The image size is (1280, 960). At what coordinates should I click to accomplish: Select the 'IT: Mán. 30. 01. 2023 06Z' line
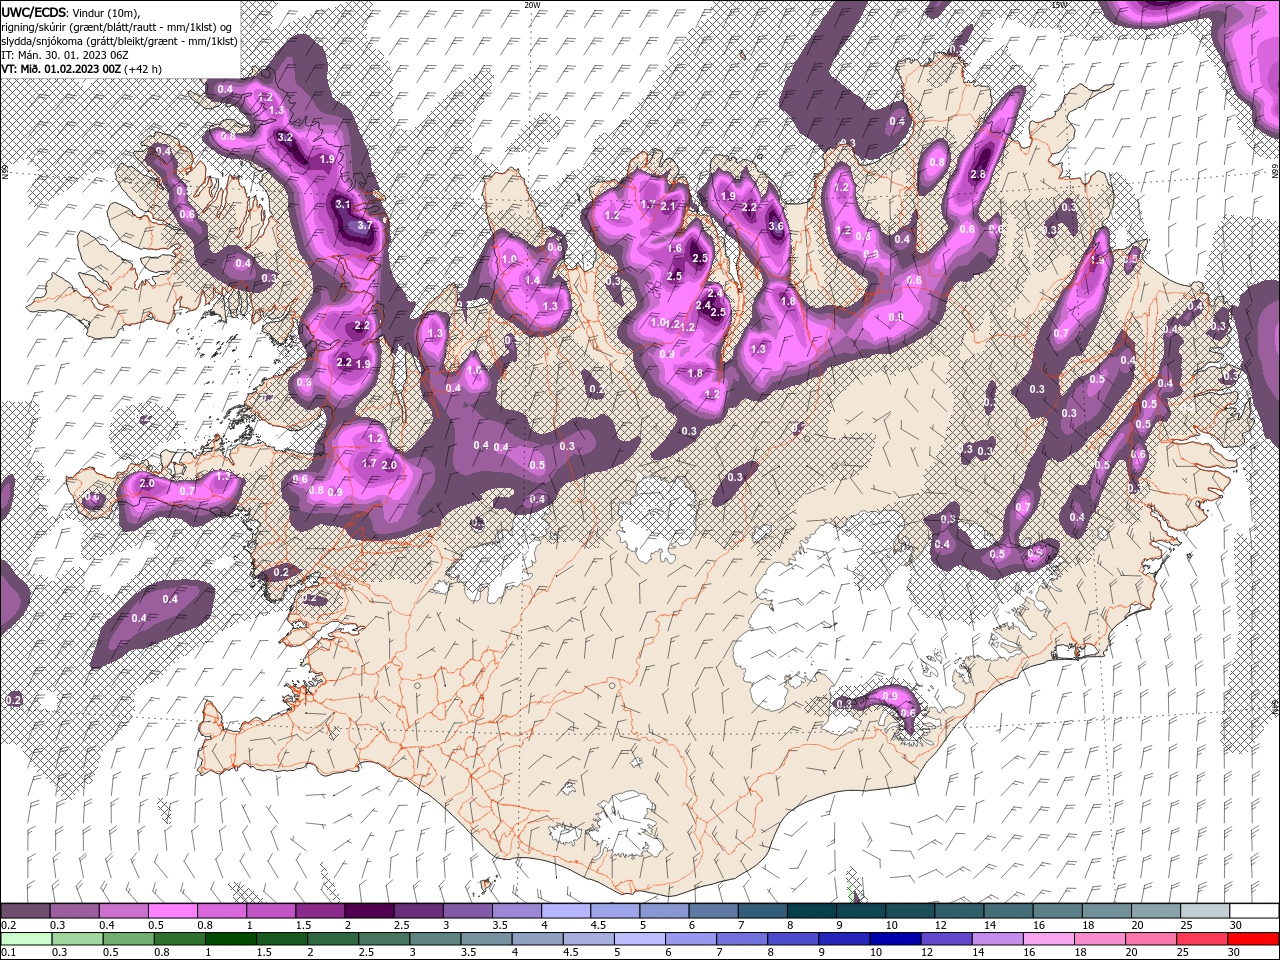[65, 55]
